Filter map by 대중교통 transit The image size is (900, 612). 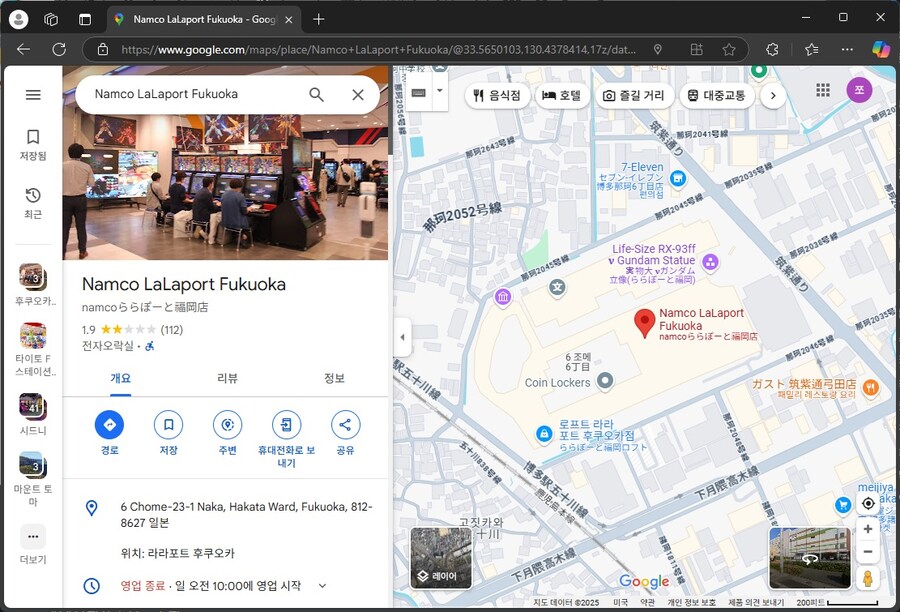pyautogui.click(x=716, y=95)
